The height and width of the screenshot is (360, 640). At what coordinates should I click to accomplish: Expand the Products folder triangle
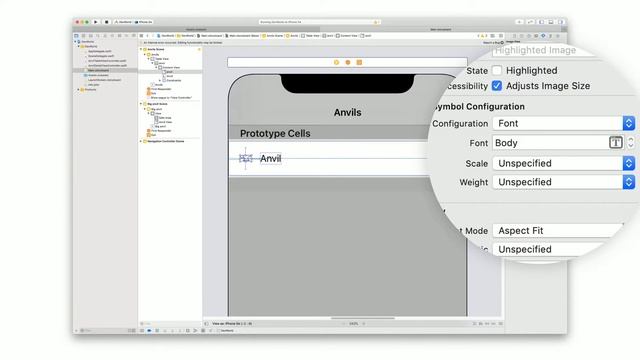click(79, 89)
